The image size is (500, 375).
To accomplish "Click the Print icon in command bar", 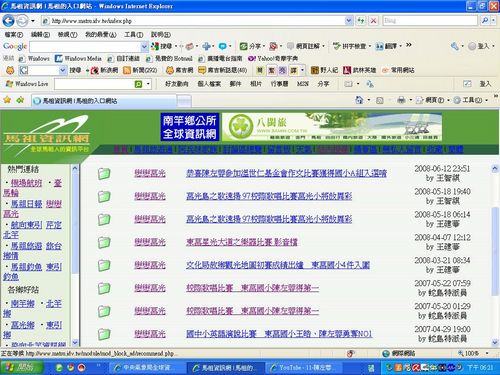I will tap(401, 100).
